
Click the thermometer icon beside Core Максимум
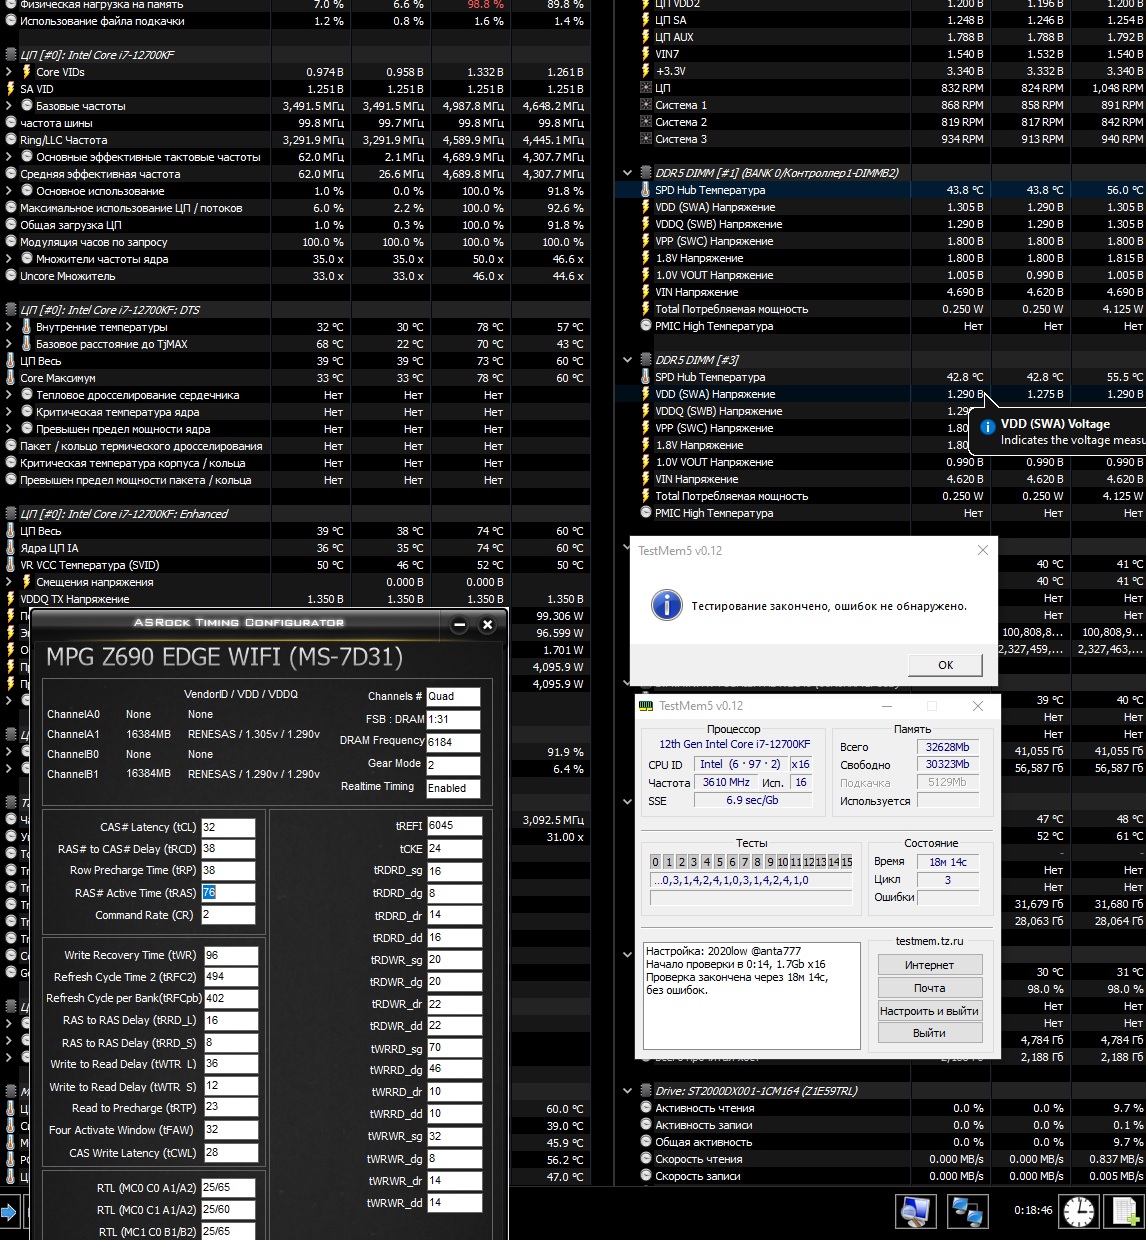11,378
